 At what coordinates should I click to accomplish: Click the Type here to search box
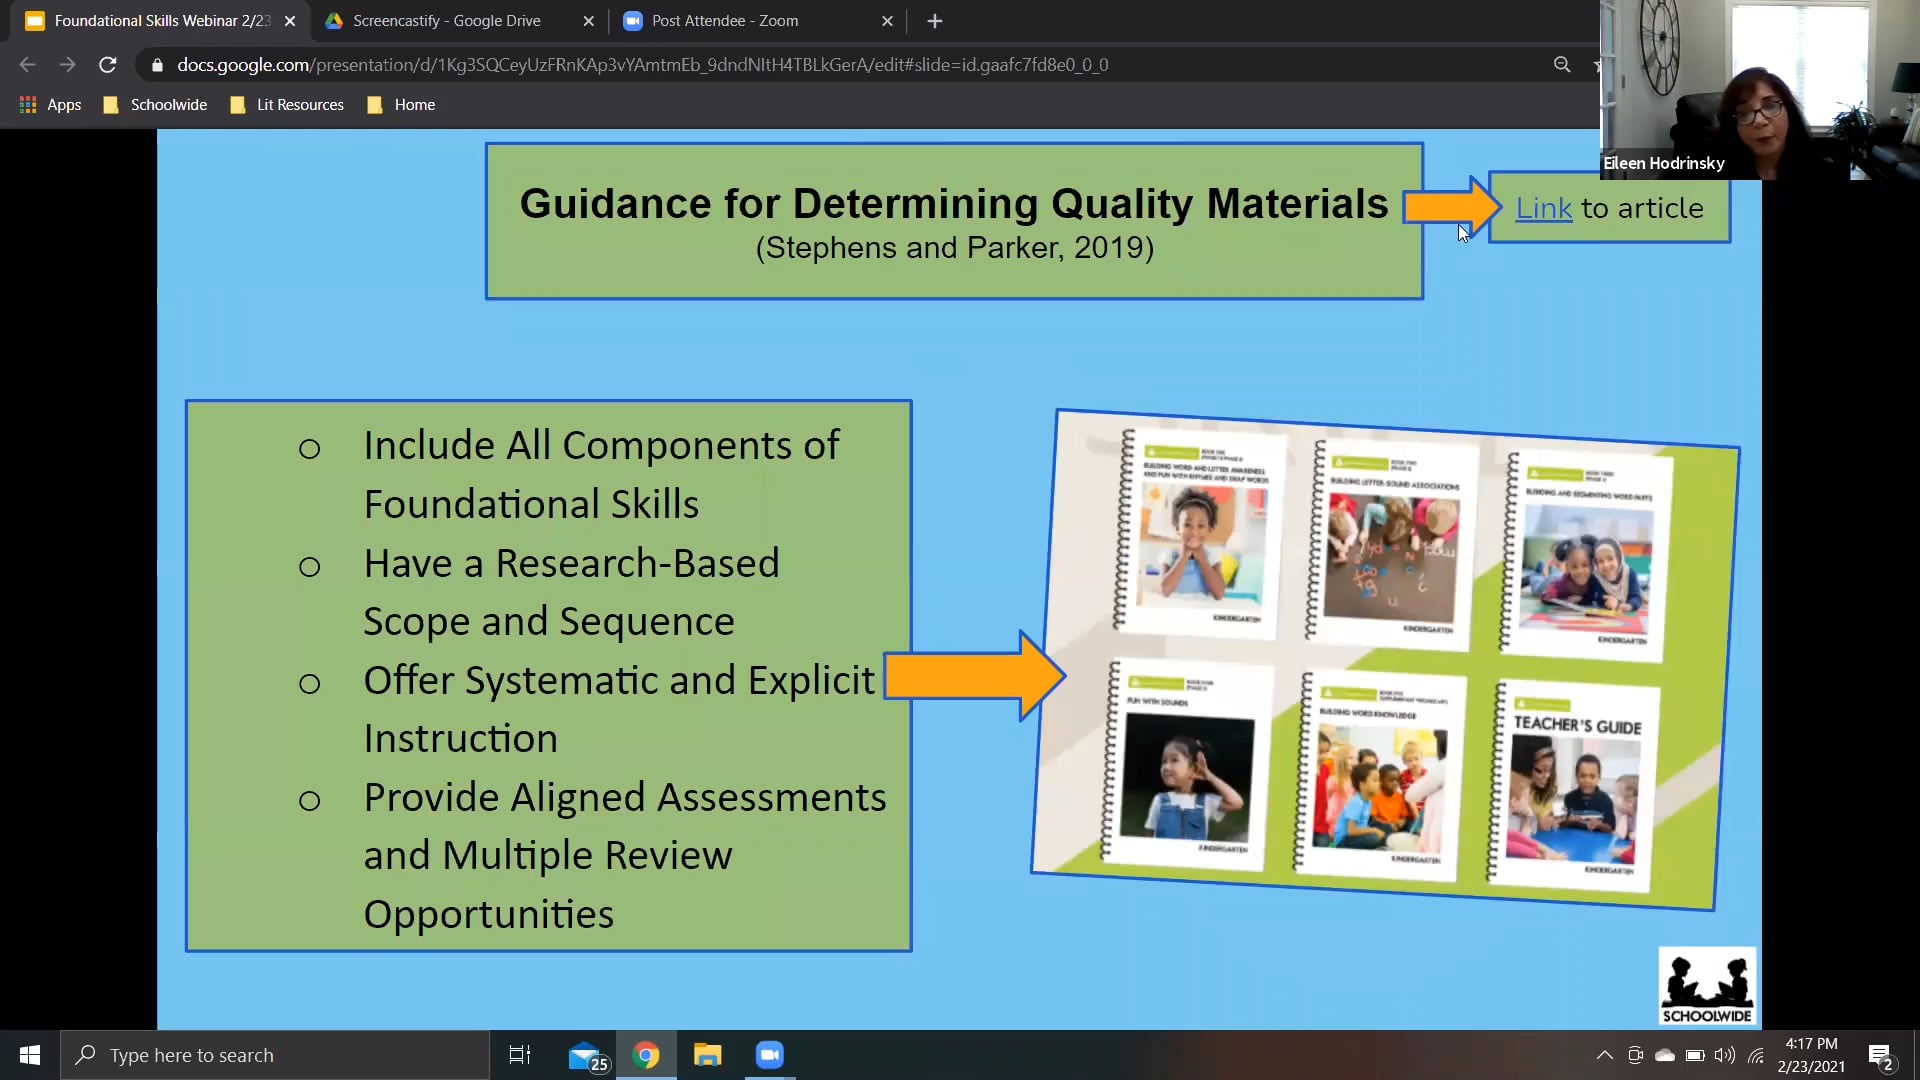click(x=275, y=1055)
